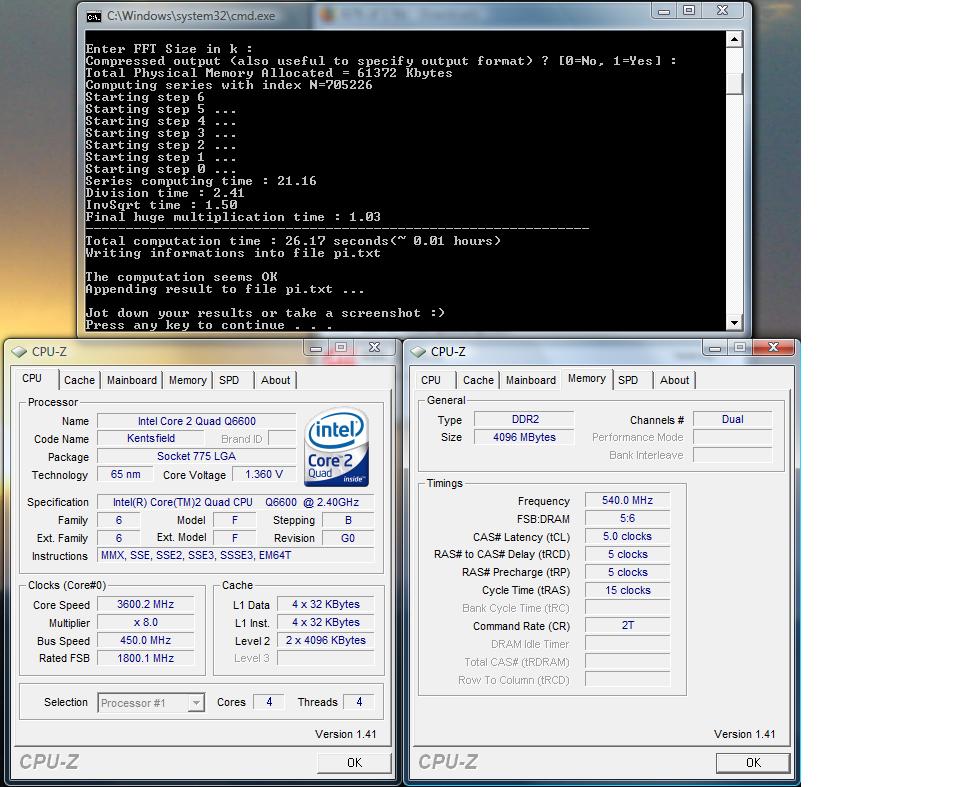Click the Specification field Q6600 @ 2.40GHz
The height and width of the screenshot is (787, 960).
(236, 502)
